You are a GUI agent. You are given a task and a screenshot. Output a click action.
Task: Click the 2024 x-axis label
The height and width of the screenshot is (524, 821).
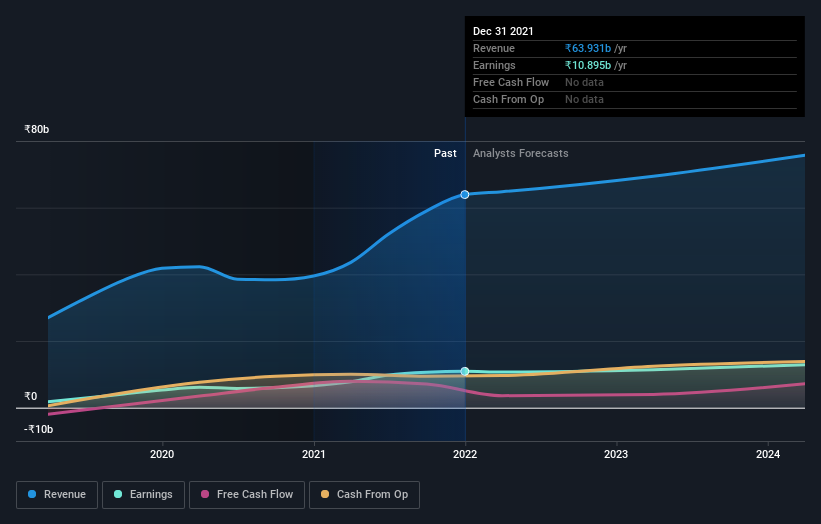click(768, 454)
